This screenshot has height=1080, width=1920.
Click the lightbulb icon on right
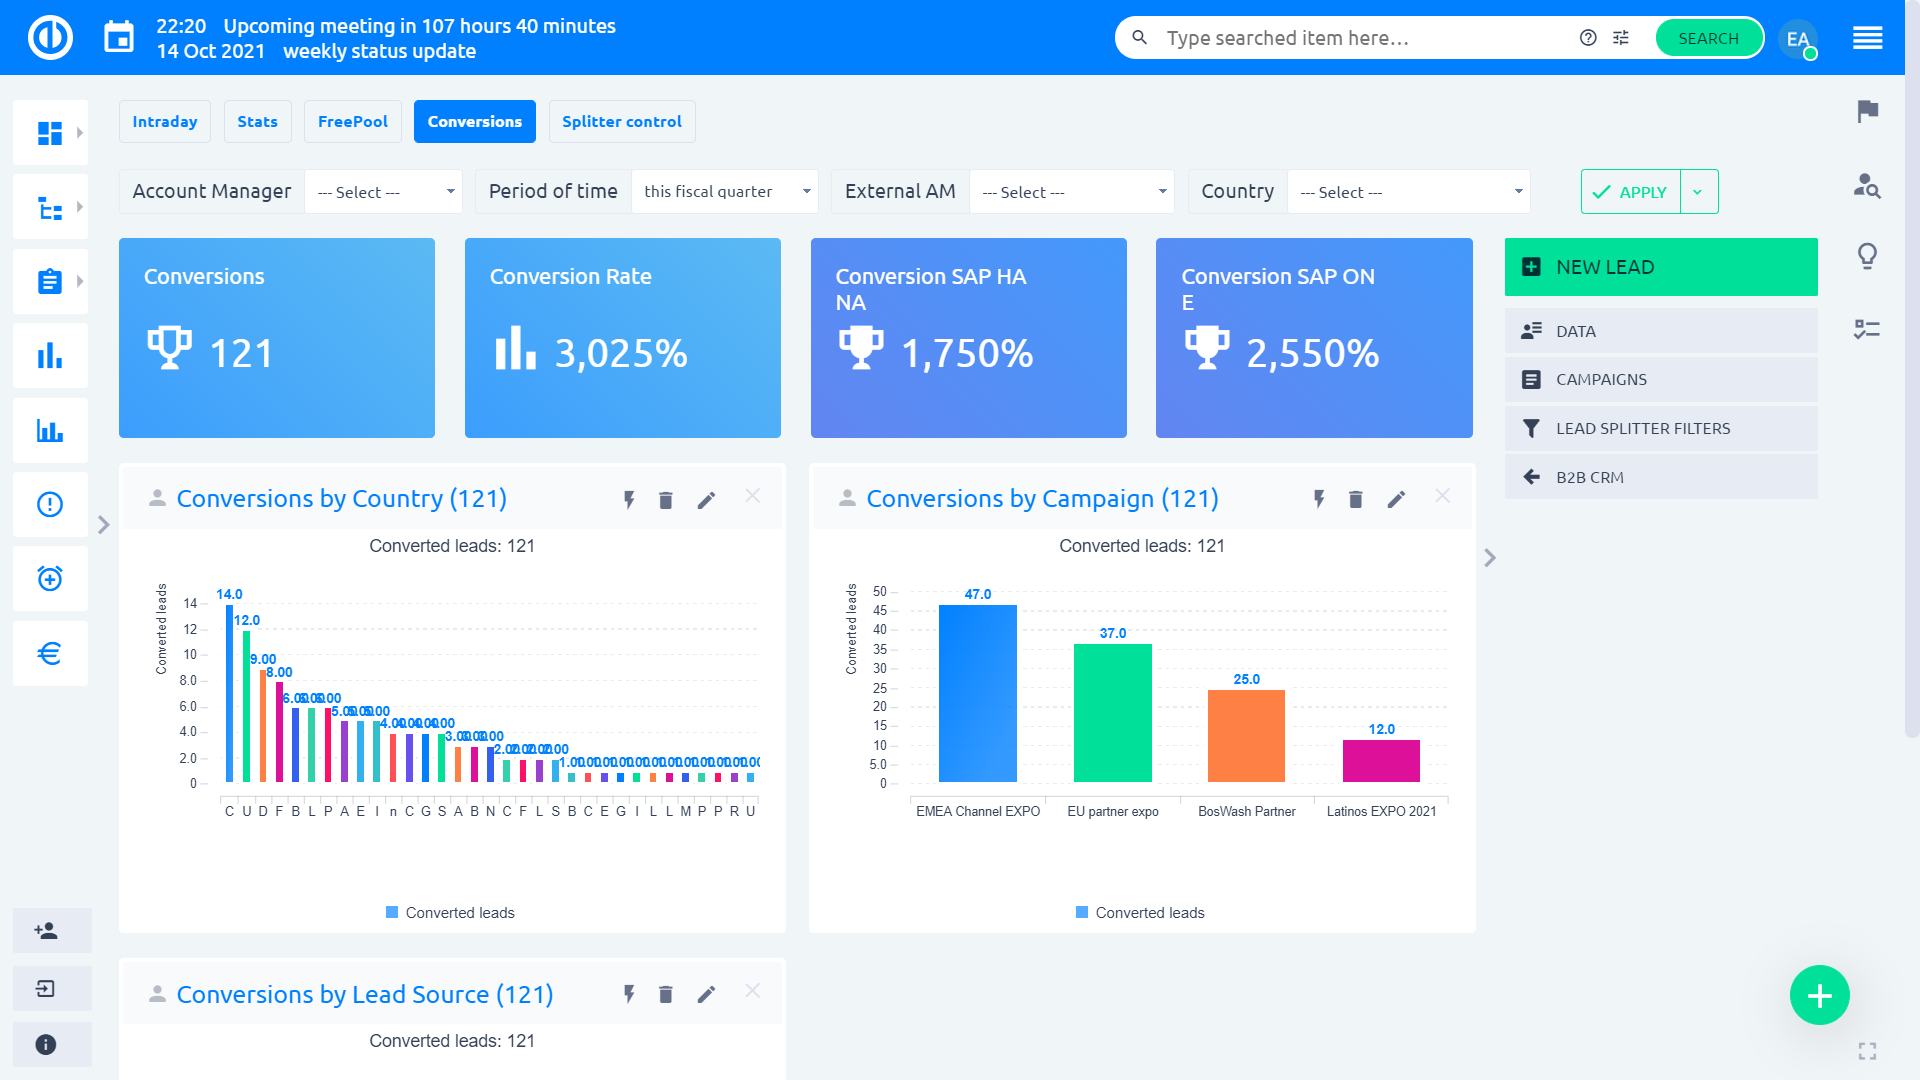coord(1867,256)
